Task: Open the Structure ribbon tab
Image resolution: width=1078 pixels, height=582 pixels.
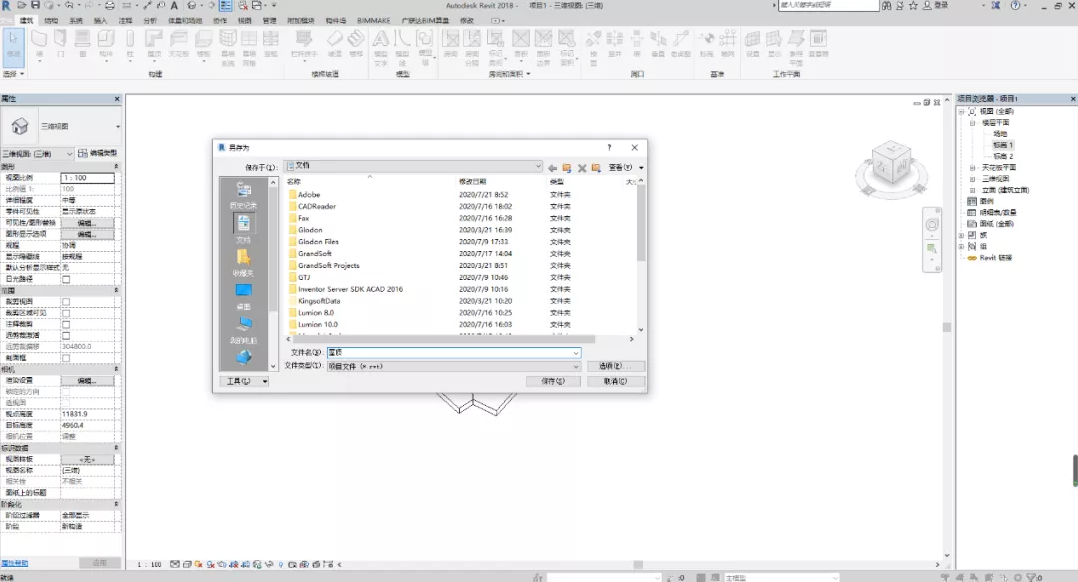Action: [51, 21]
